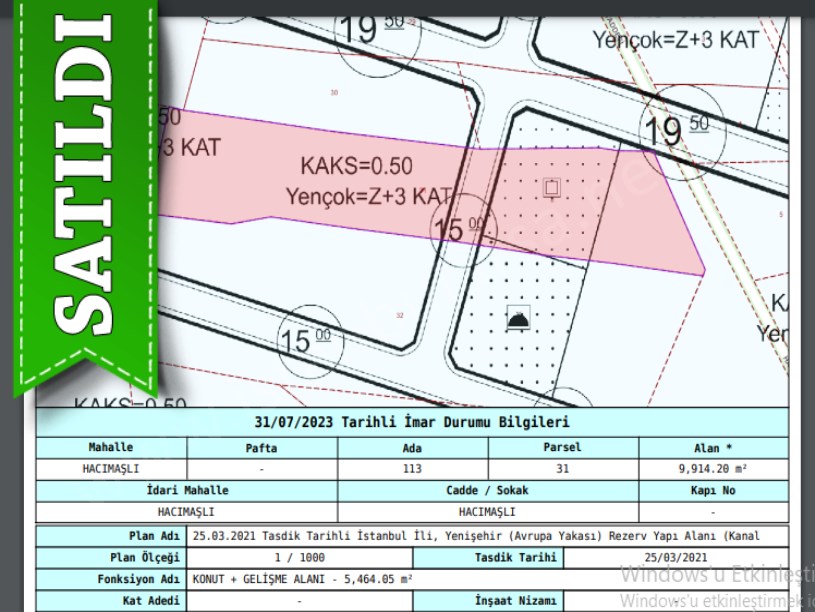
Task: Click the Alan value 9,914.20 m² cell
Action: pyautogui.click(x=712, y=469)
